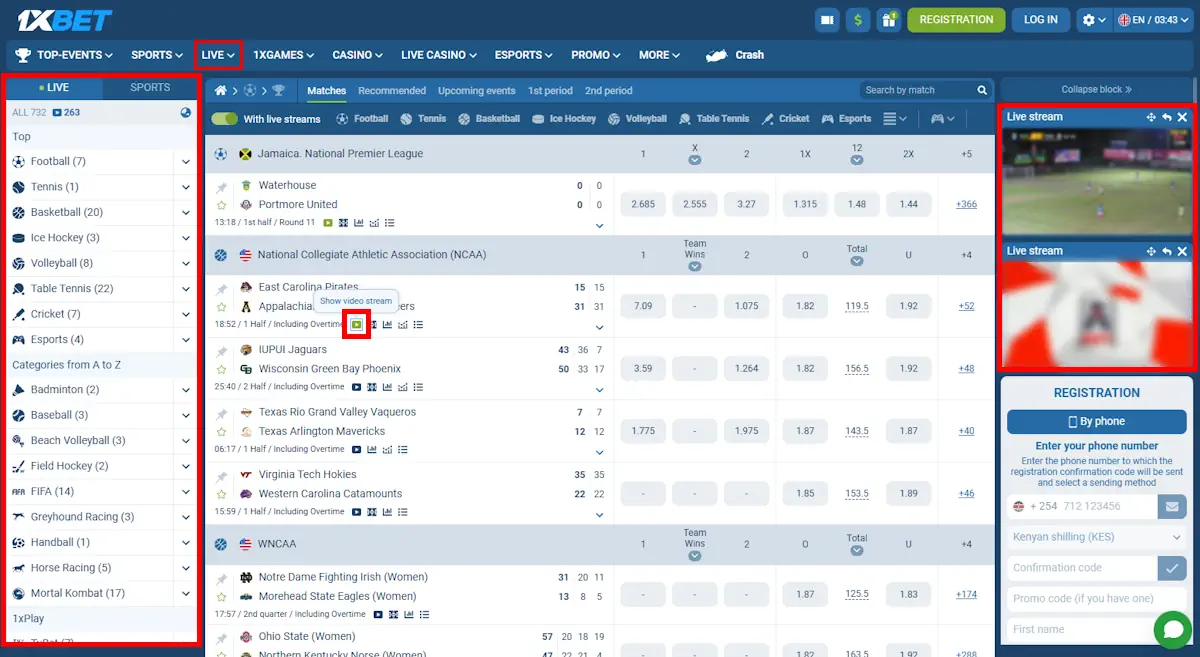Open the gift promotions icon with notification badge
The width and height of the screenshot is (1200, 657).
coord(888,19)
